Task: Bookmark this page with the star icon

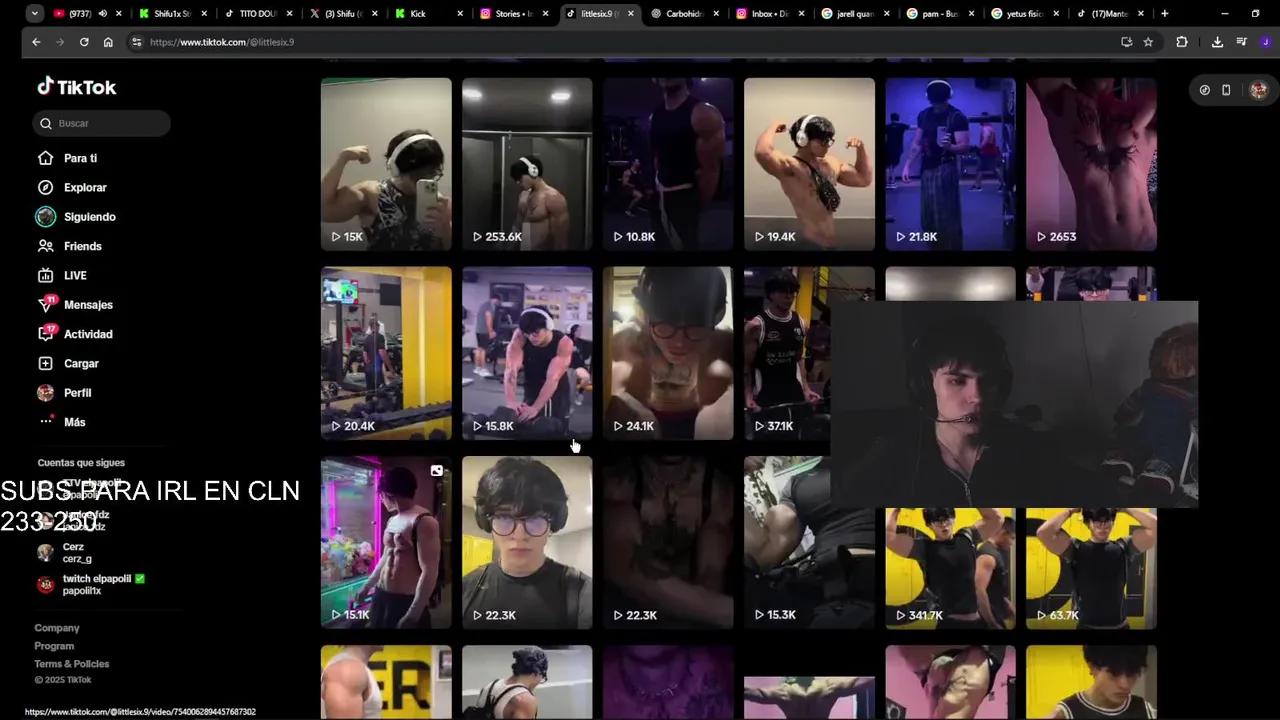Action: (1148, 42)
